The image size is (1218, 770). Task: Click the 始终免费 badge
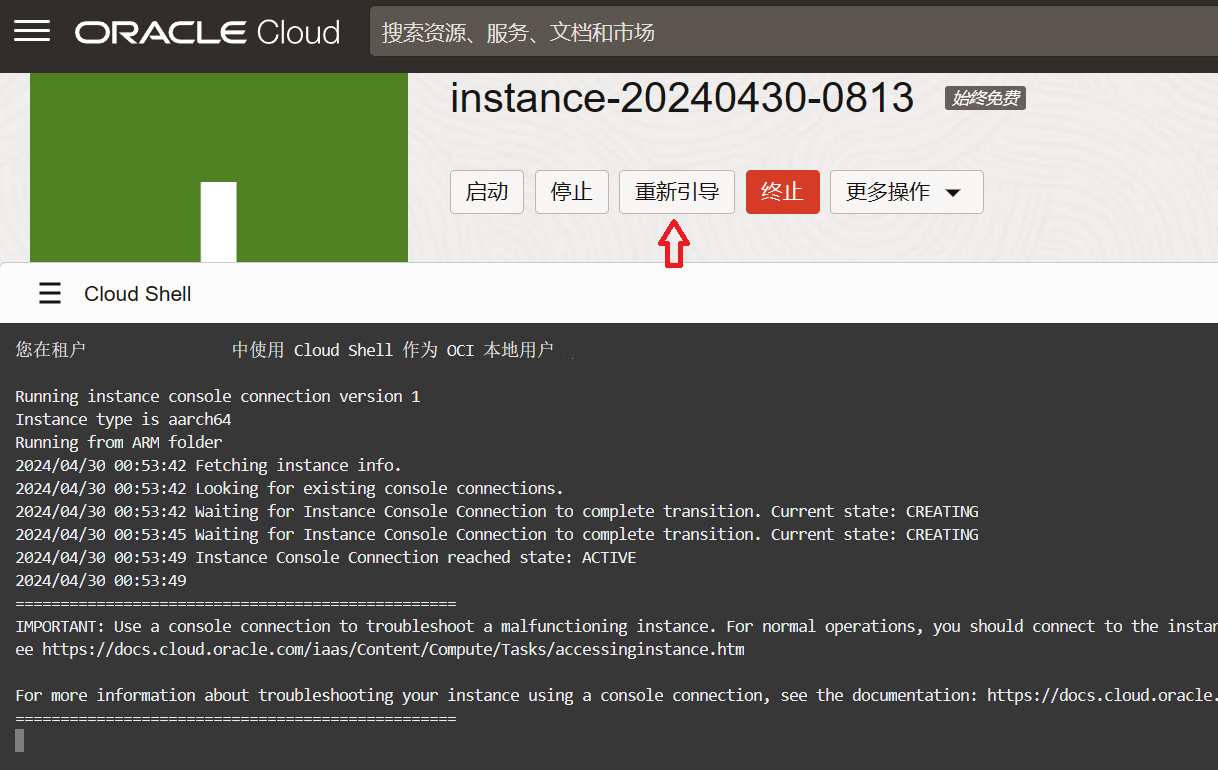pos(985,98)
